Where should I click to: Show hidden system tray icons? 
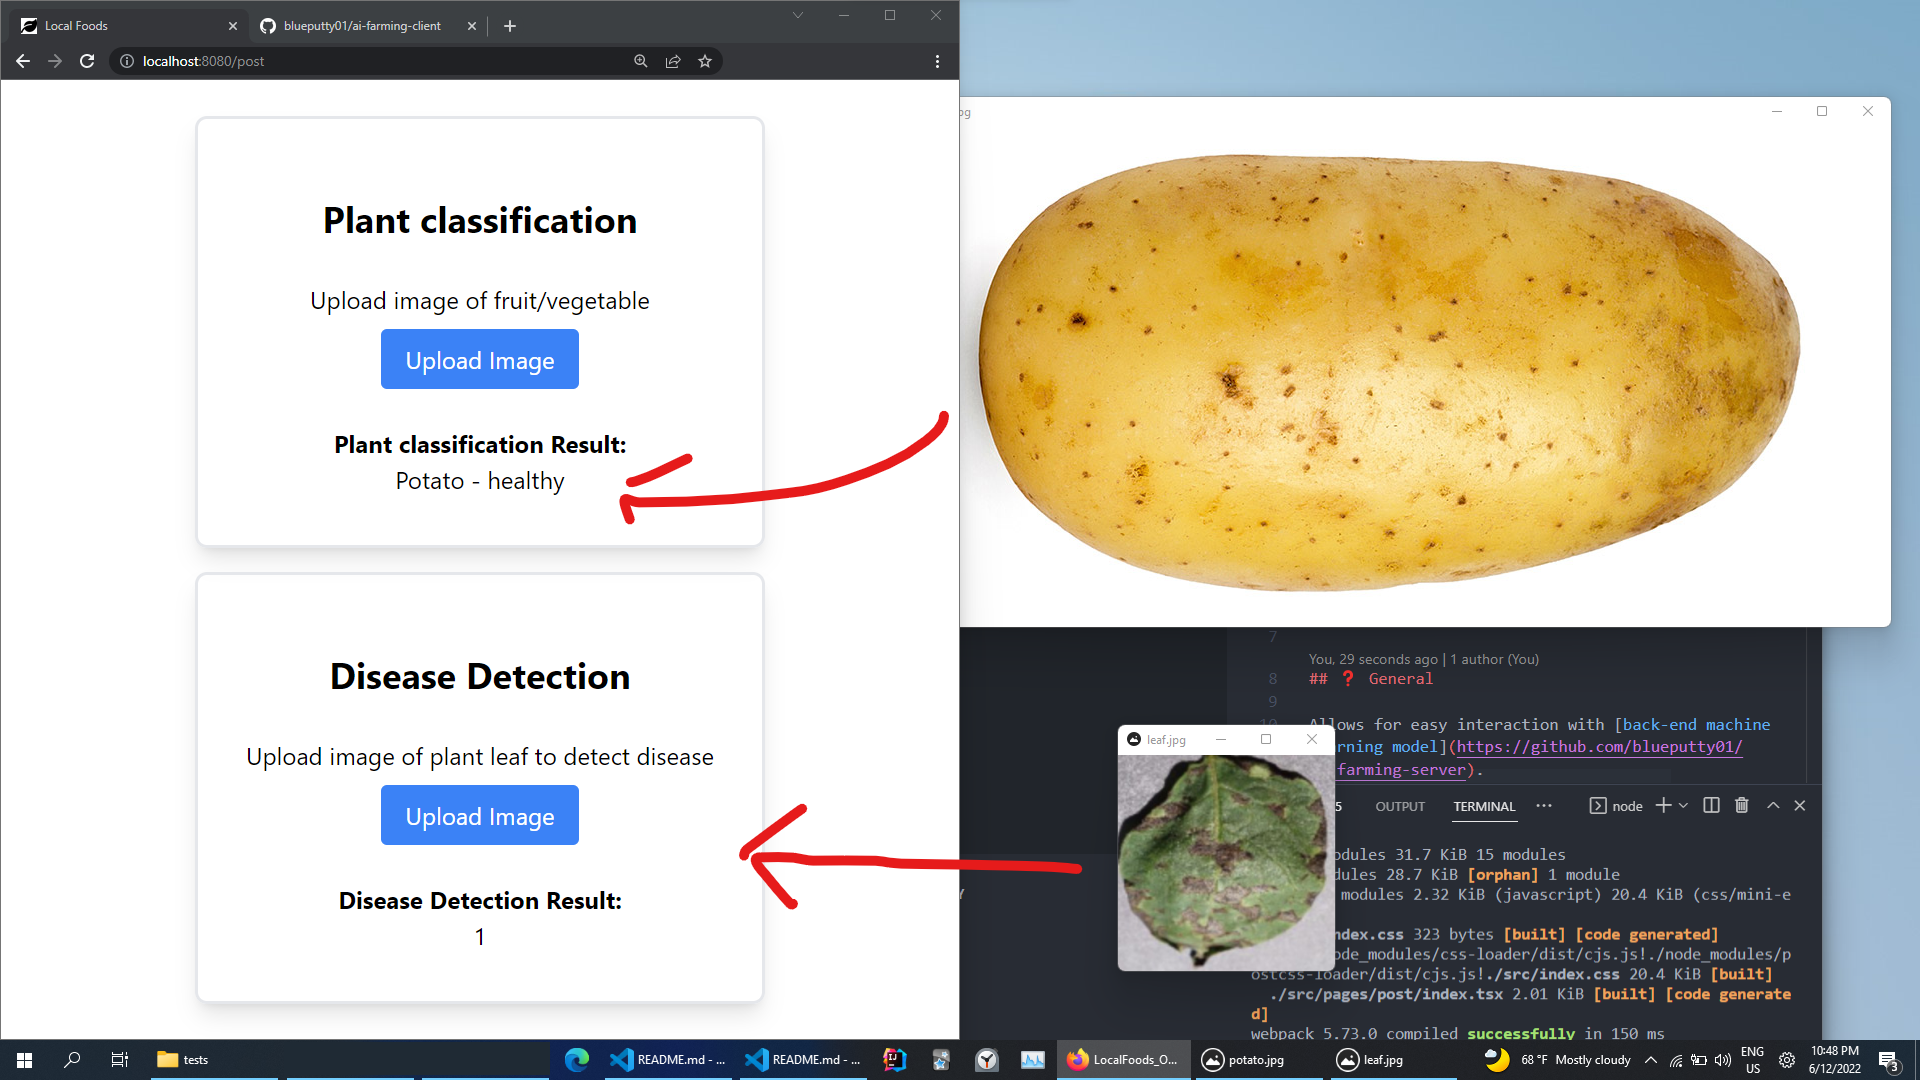pos(1651,1060)
